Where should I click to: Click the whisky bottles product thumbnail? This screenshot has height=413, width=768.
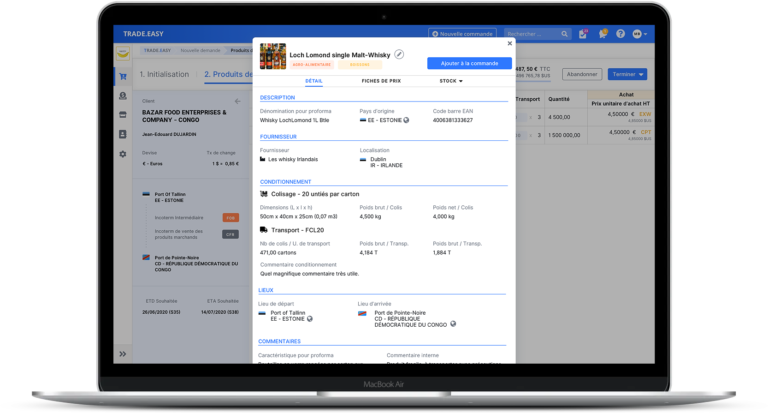click(x=273, y=56)
